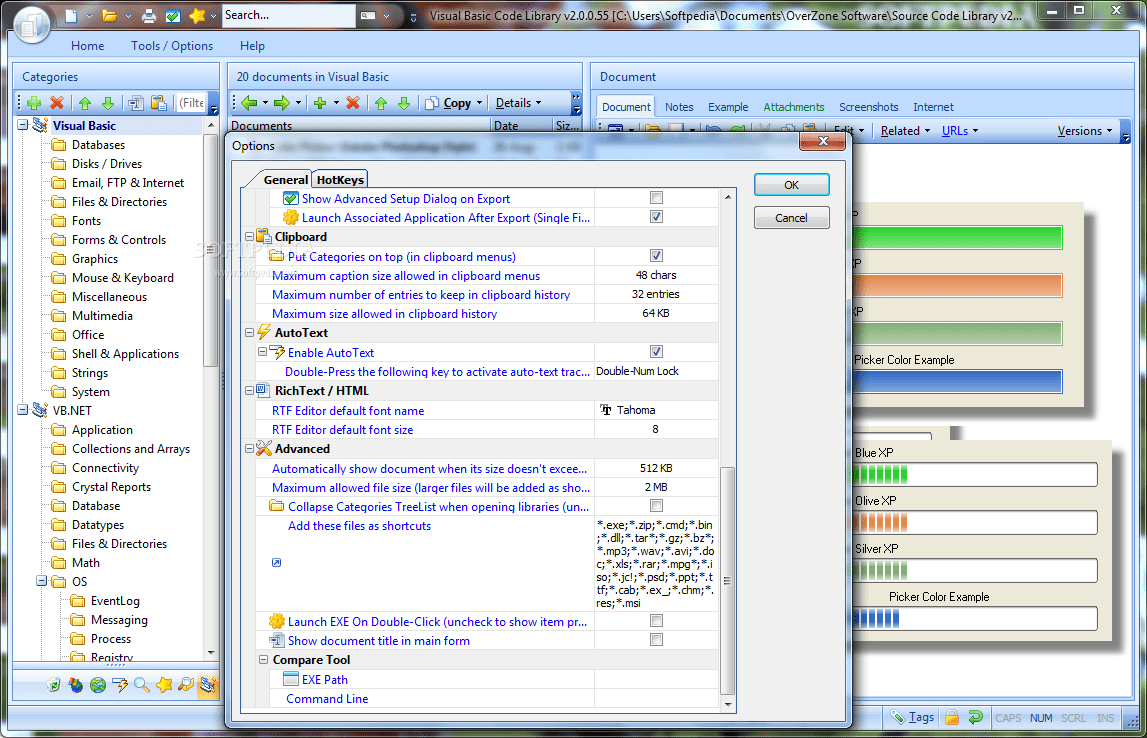
Task: Go forward with green right arrow in documents toolbar
Action: point(282,103)
